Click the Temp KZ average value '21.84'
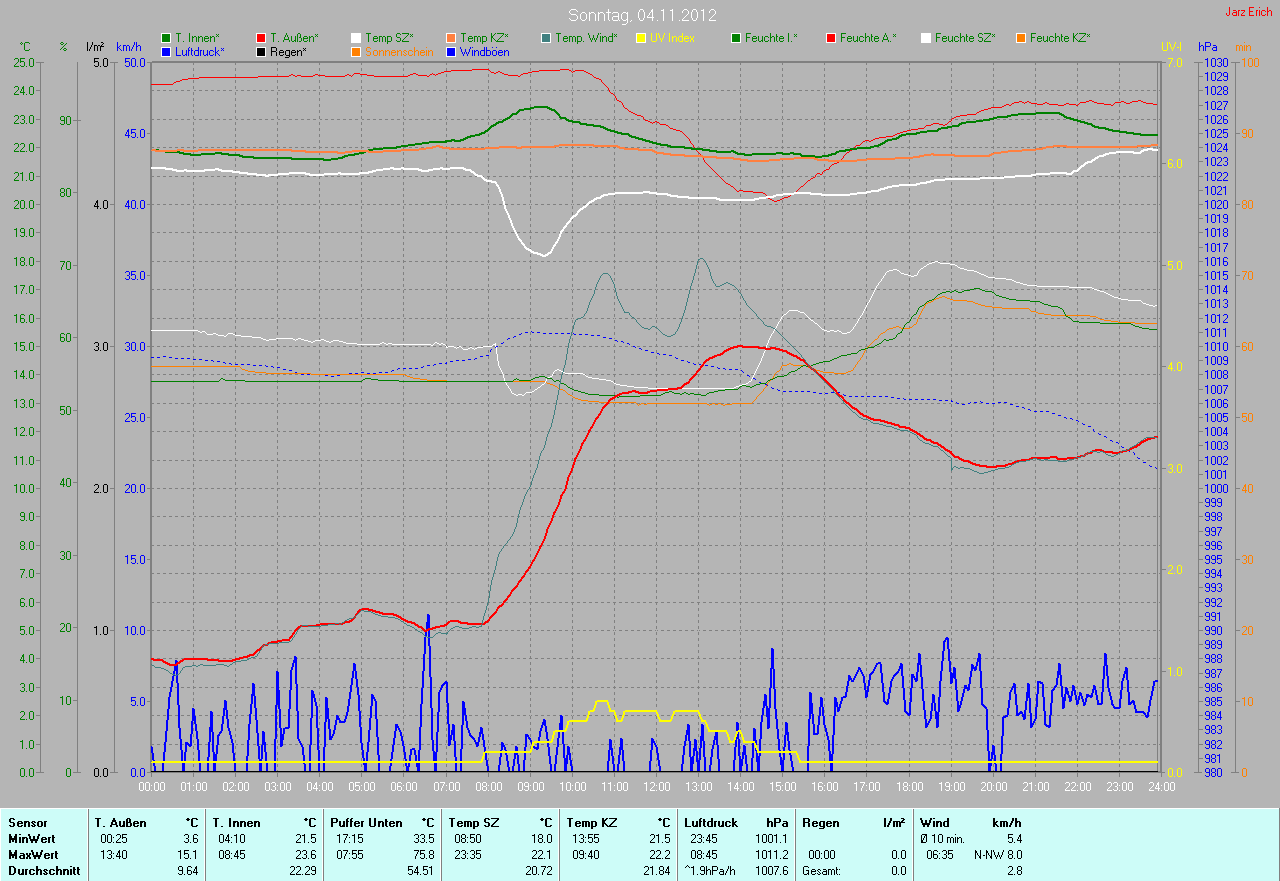Viewport: 1280px width, 881px height. pos(656,871)
